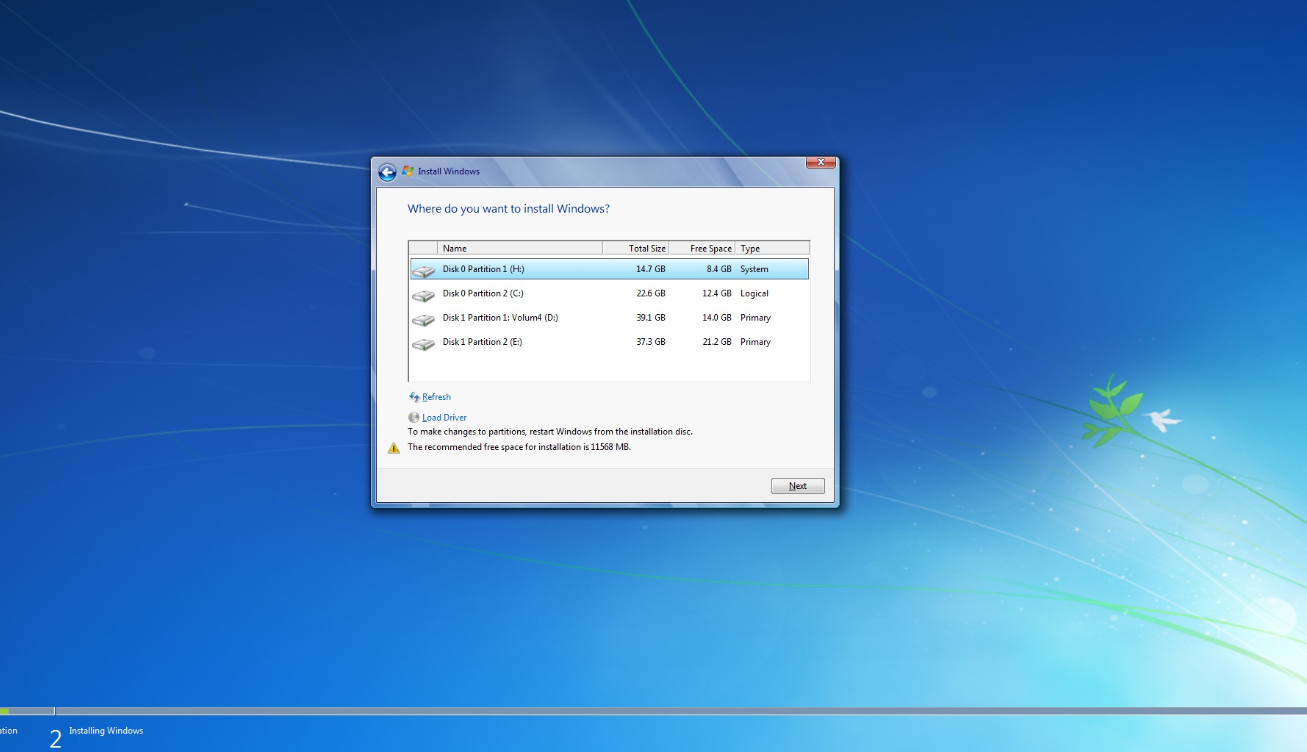Click the 12.4 GB free space value
Viewport: 1307px width, 752px height.
coord(717,293)
